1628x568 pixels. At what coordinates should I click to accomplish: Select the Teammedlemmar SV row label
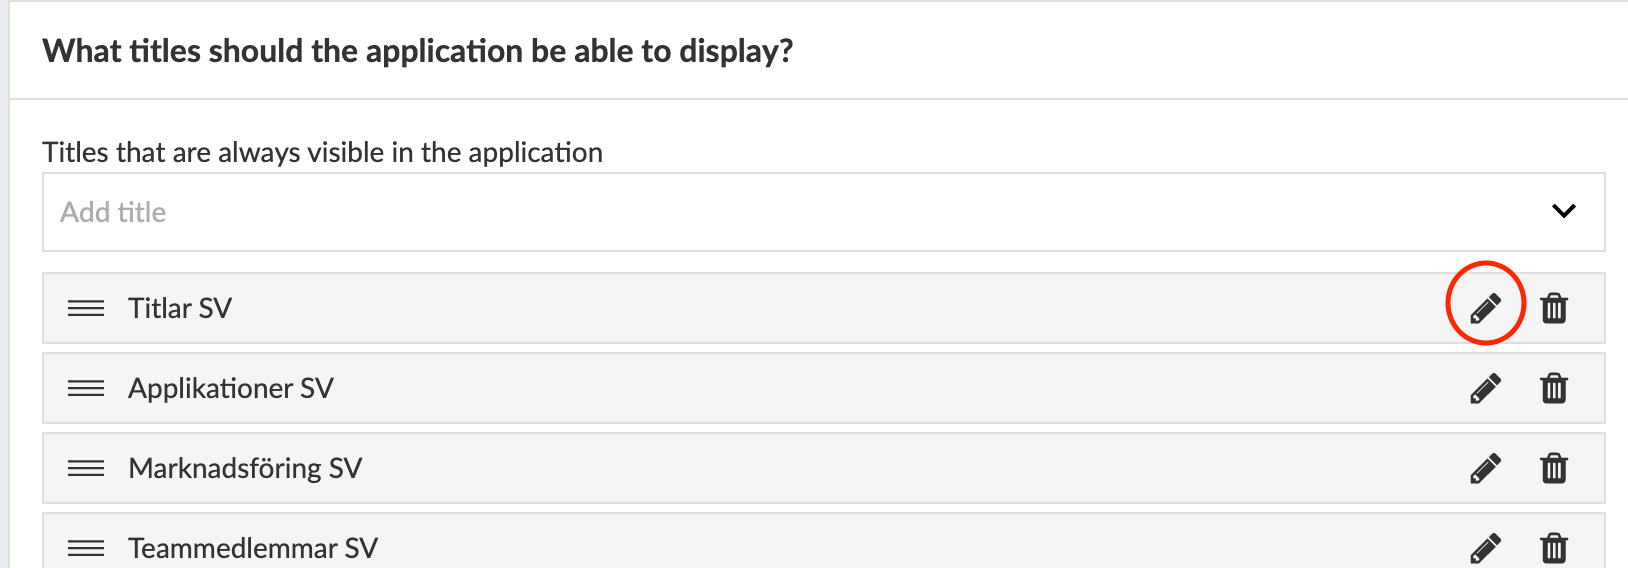point(253,548)
